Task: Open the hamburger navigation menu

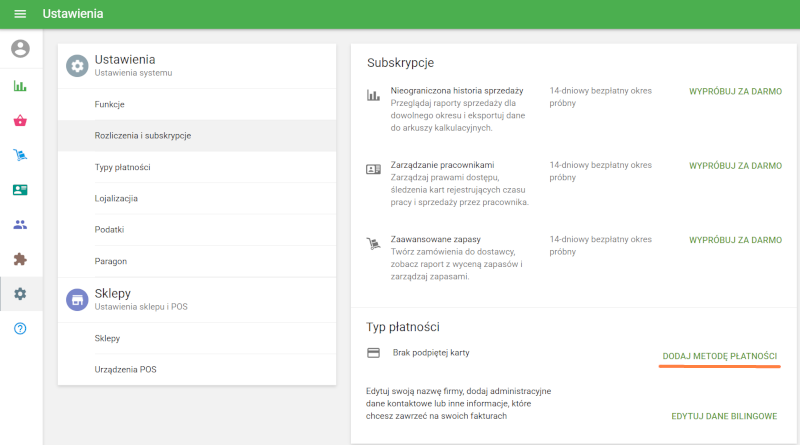Action: (x=20, y=15)
